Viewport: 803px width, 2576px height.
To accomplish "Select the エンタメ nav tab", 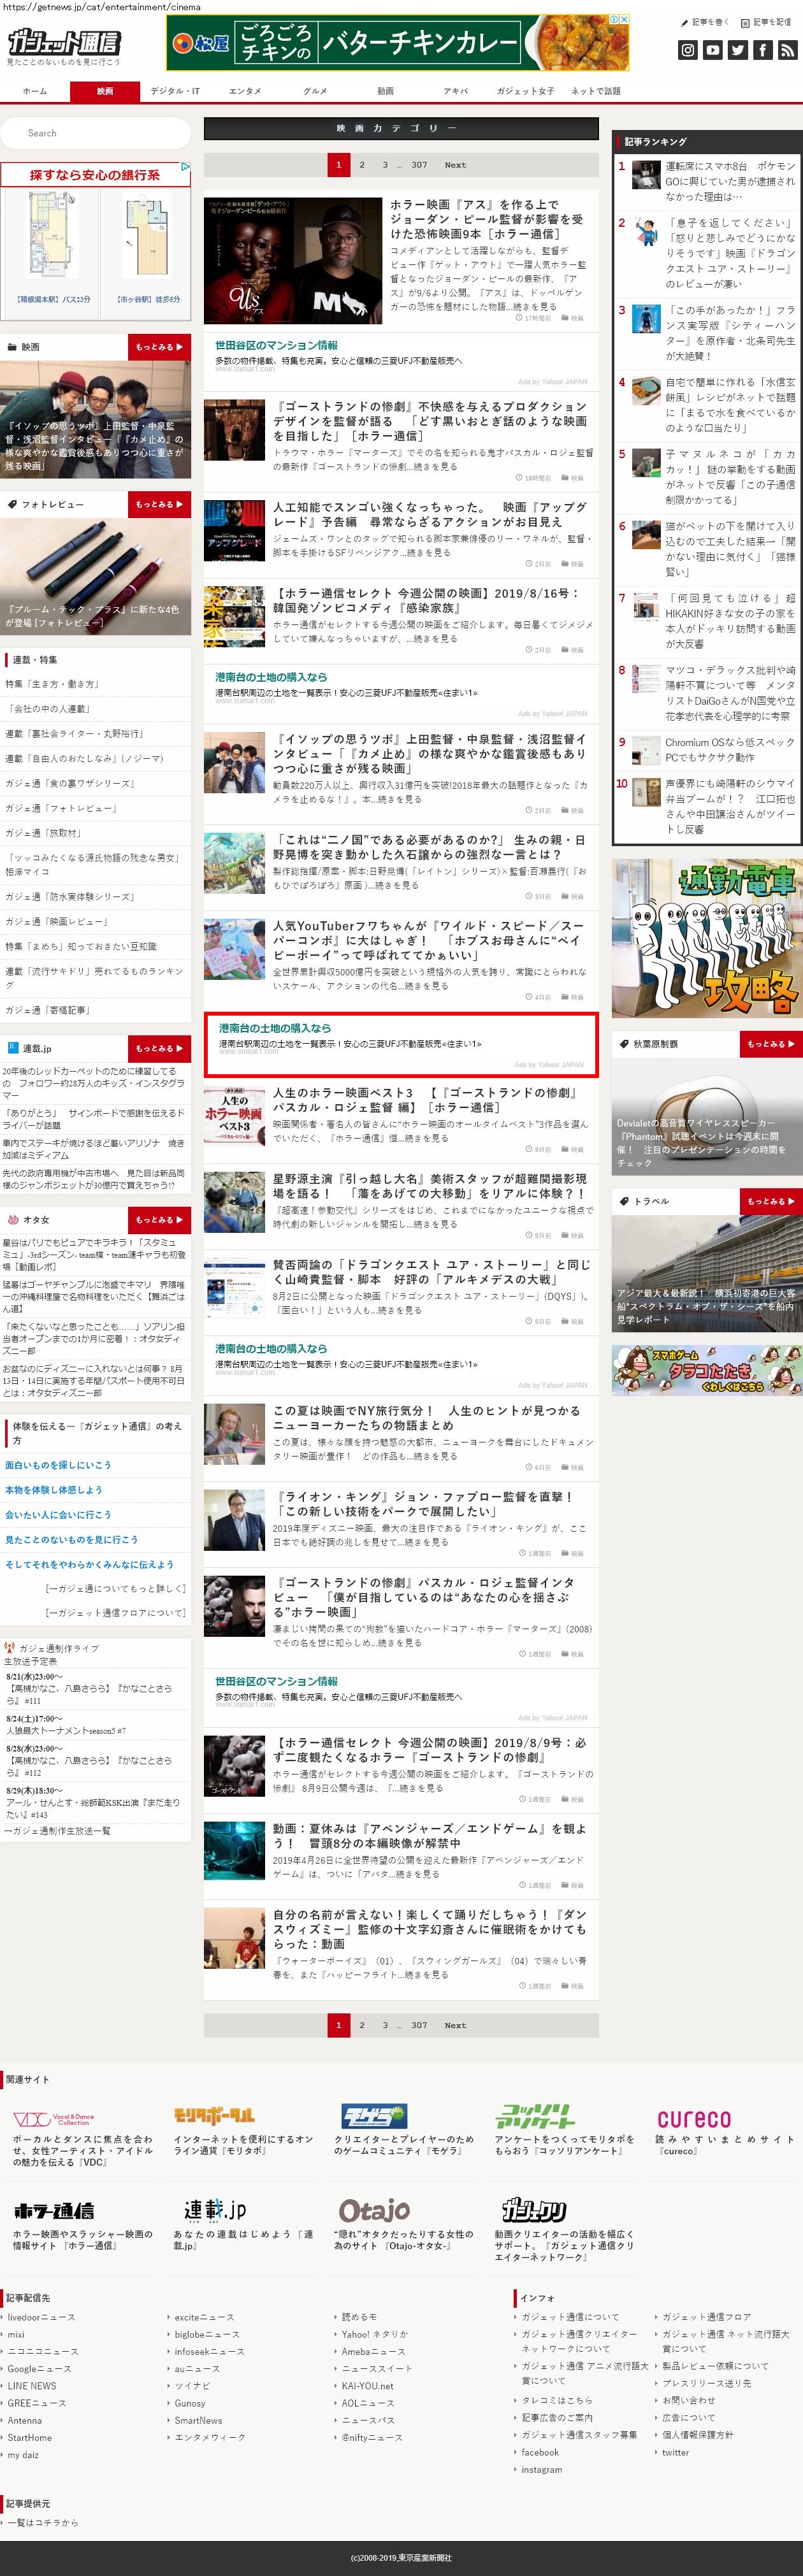I will pos(245,91).
